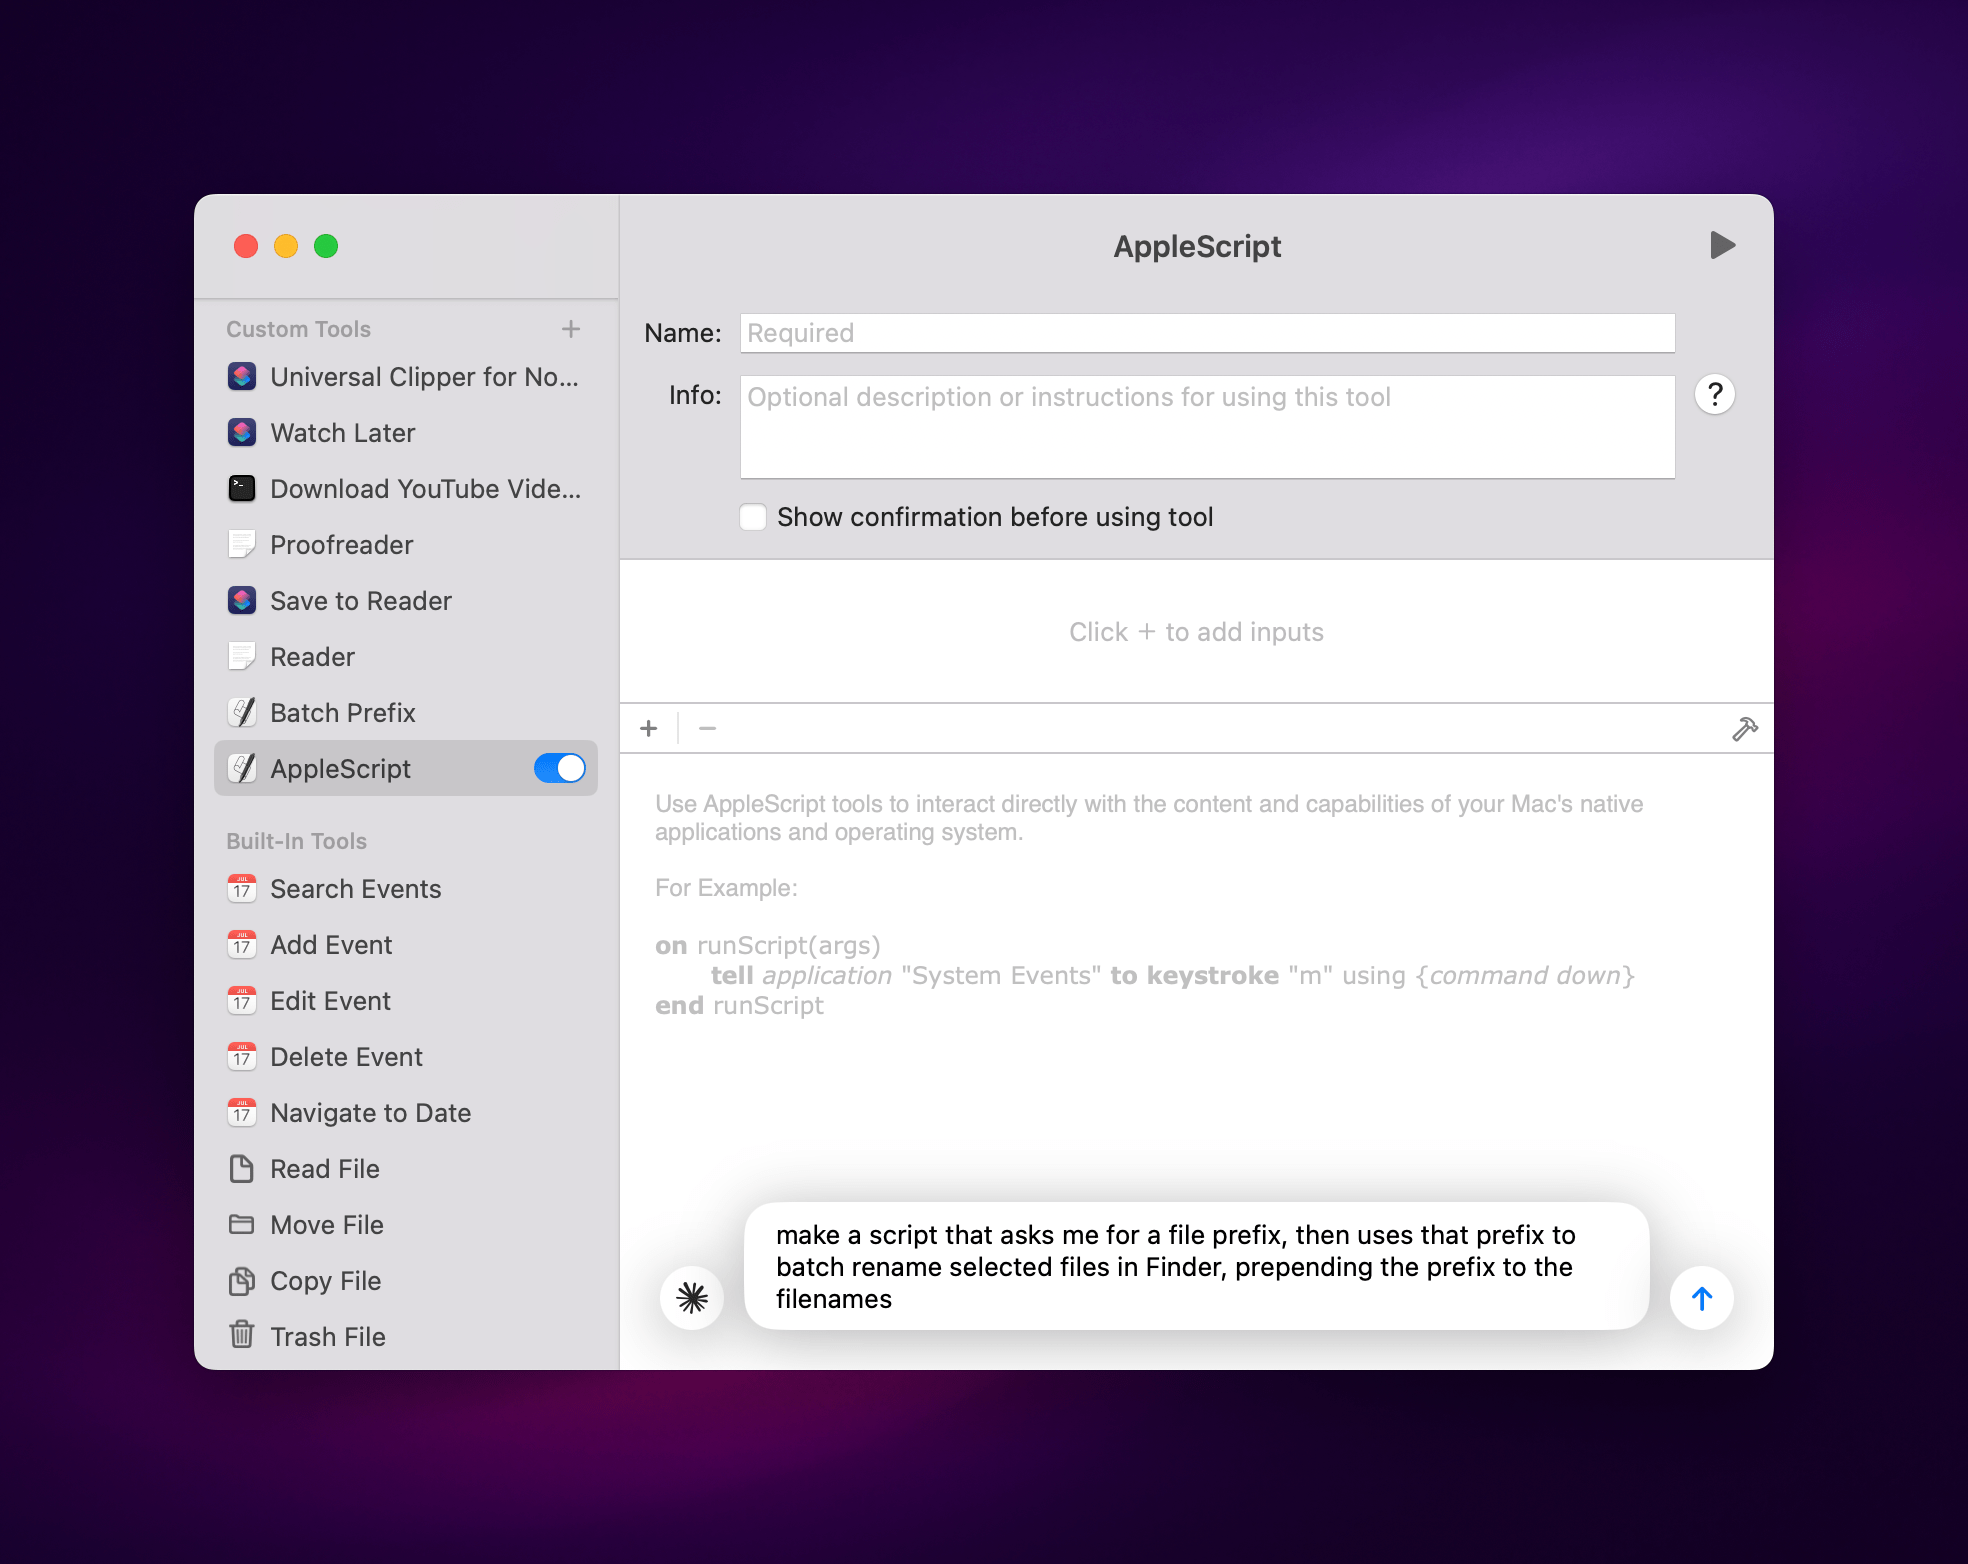
Task: Click the 'Click + to add inputs' area
Action: (x=1196, y=632)
